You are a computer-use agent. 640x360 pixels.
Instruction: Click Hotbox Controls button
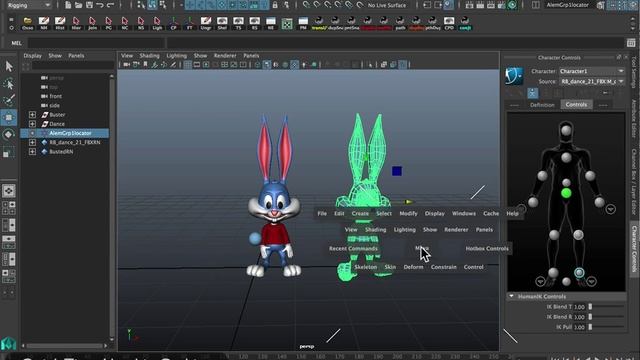click(x=487, y=248)
